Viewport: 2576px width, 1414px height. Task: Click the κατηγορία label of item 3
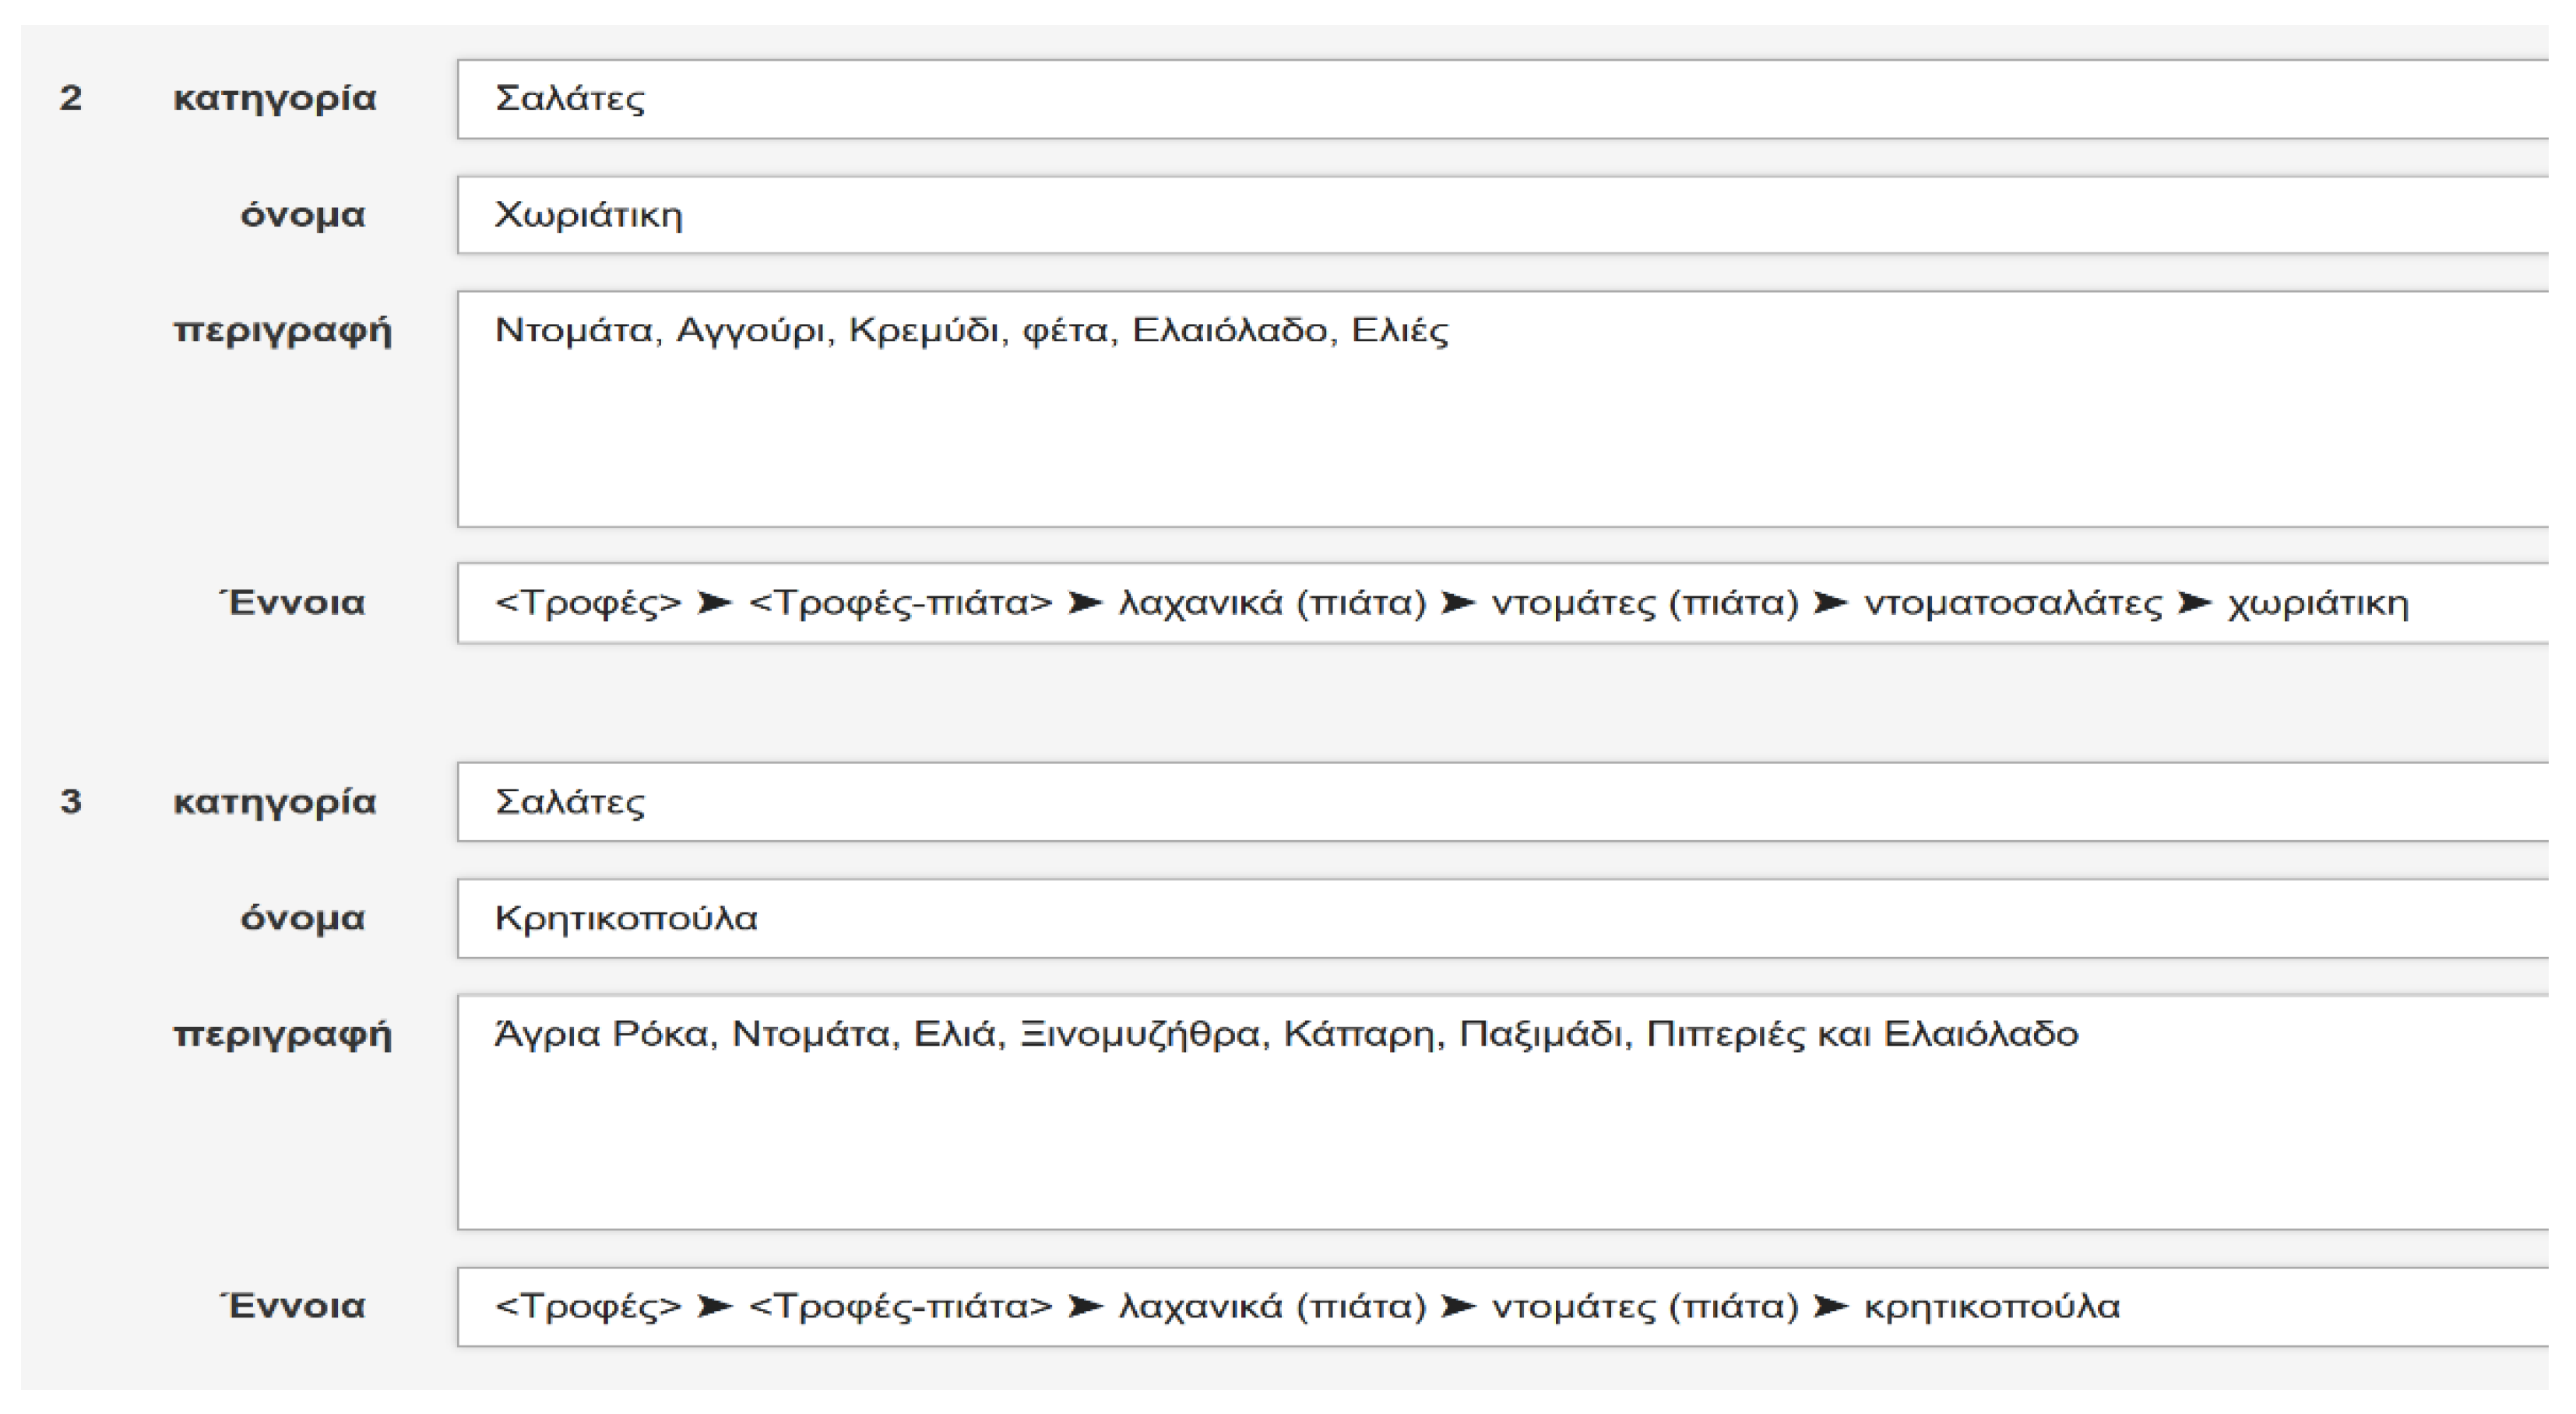[275, 802]
